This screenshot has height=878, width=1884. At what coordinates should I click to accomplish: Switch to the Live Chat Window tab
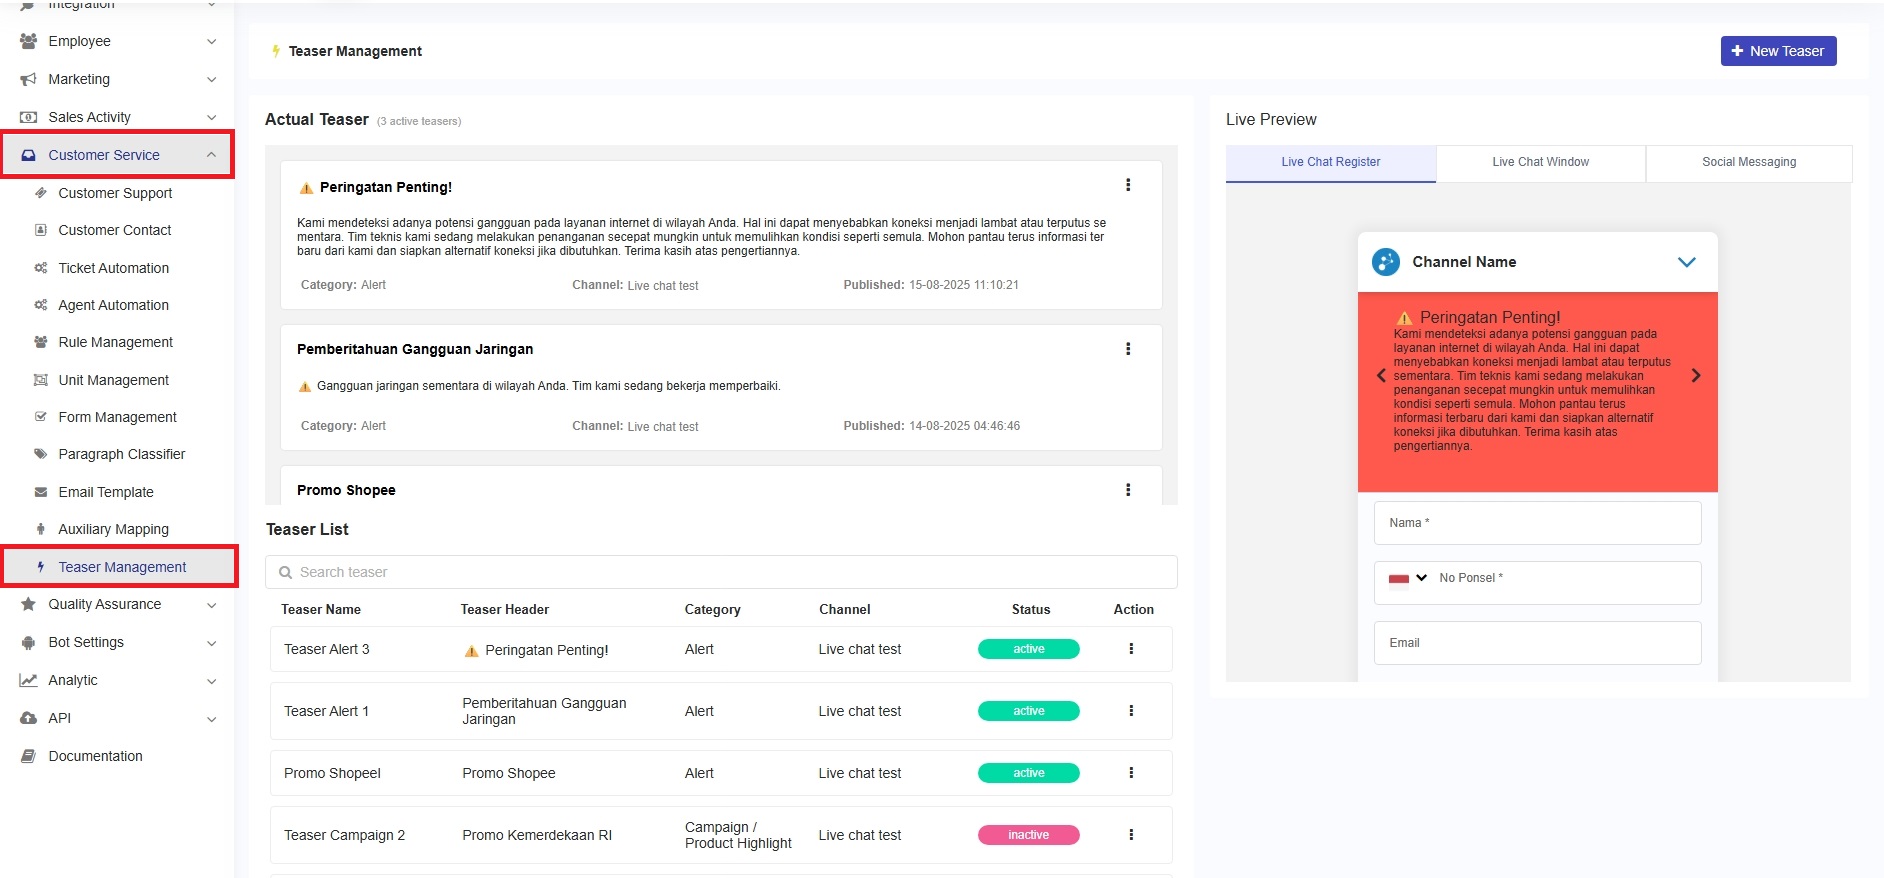tap(1540, 162)
